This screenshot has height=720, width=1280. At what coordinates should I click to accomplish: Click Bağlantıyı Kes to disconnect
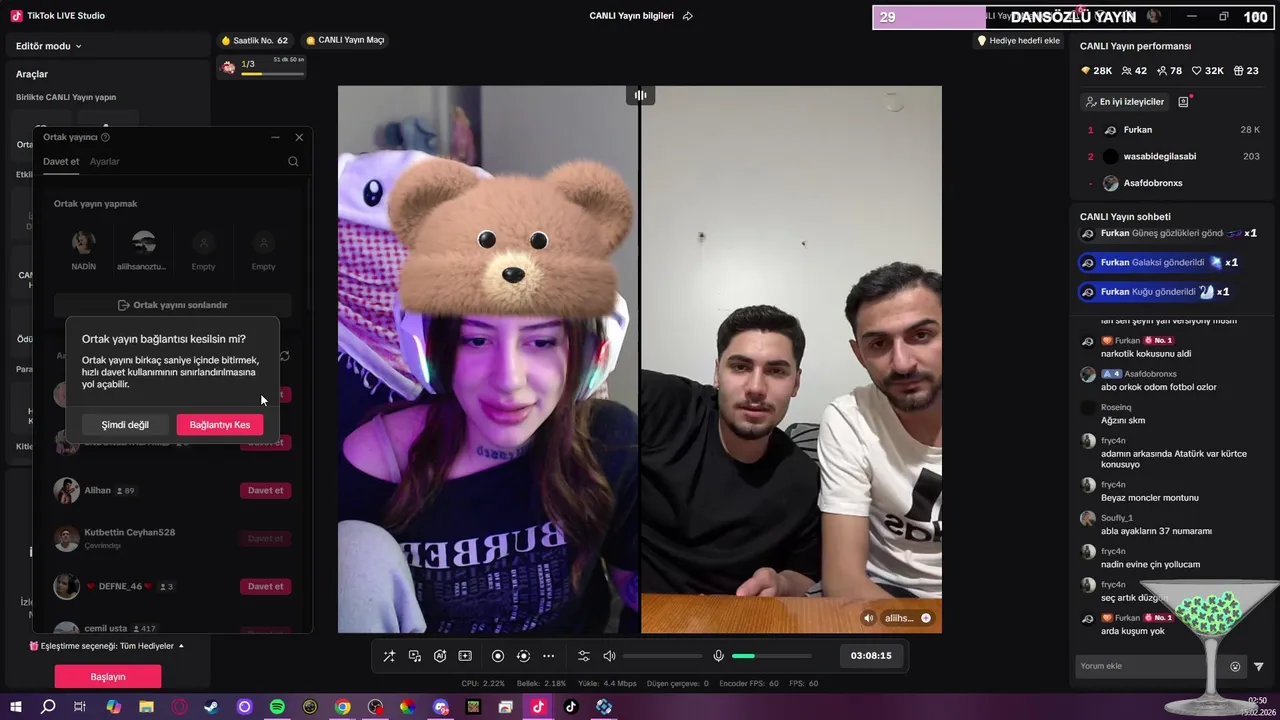(220, 425)
